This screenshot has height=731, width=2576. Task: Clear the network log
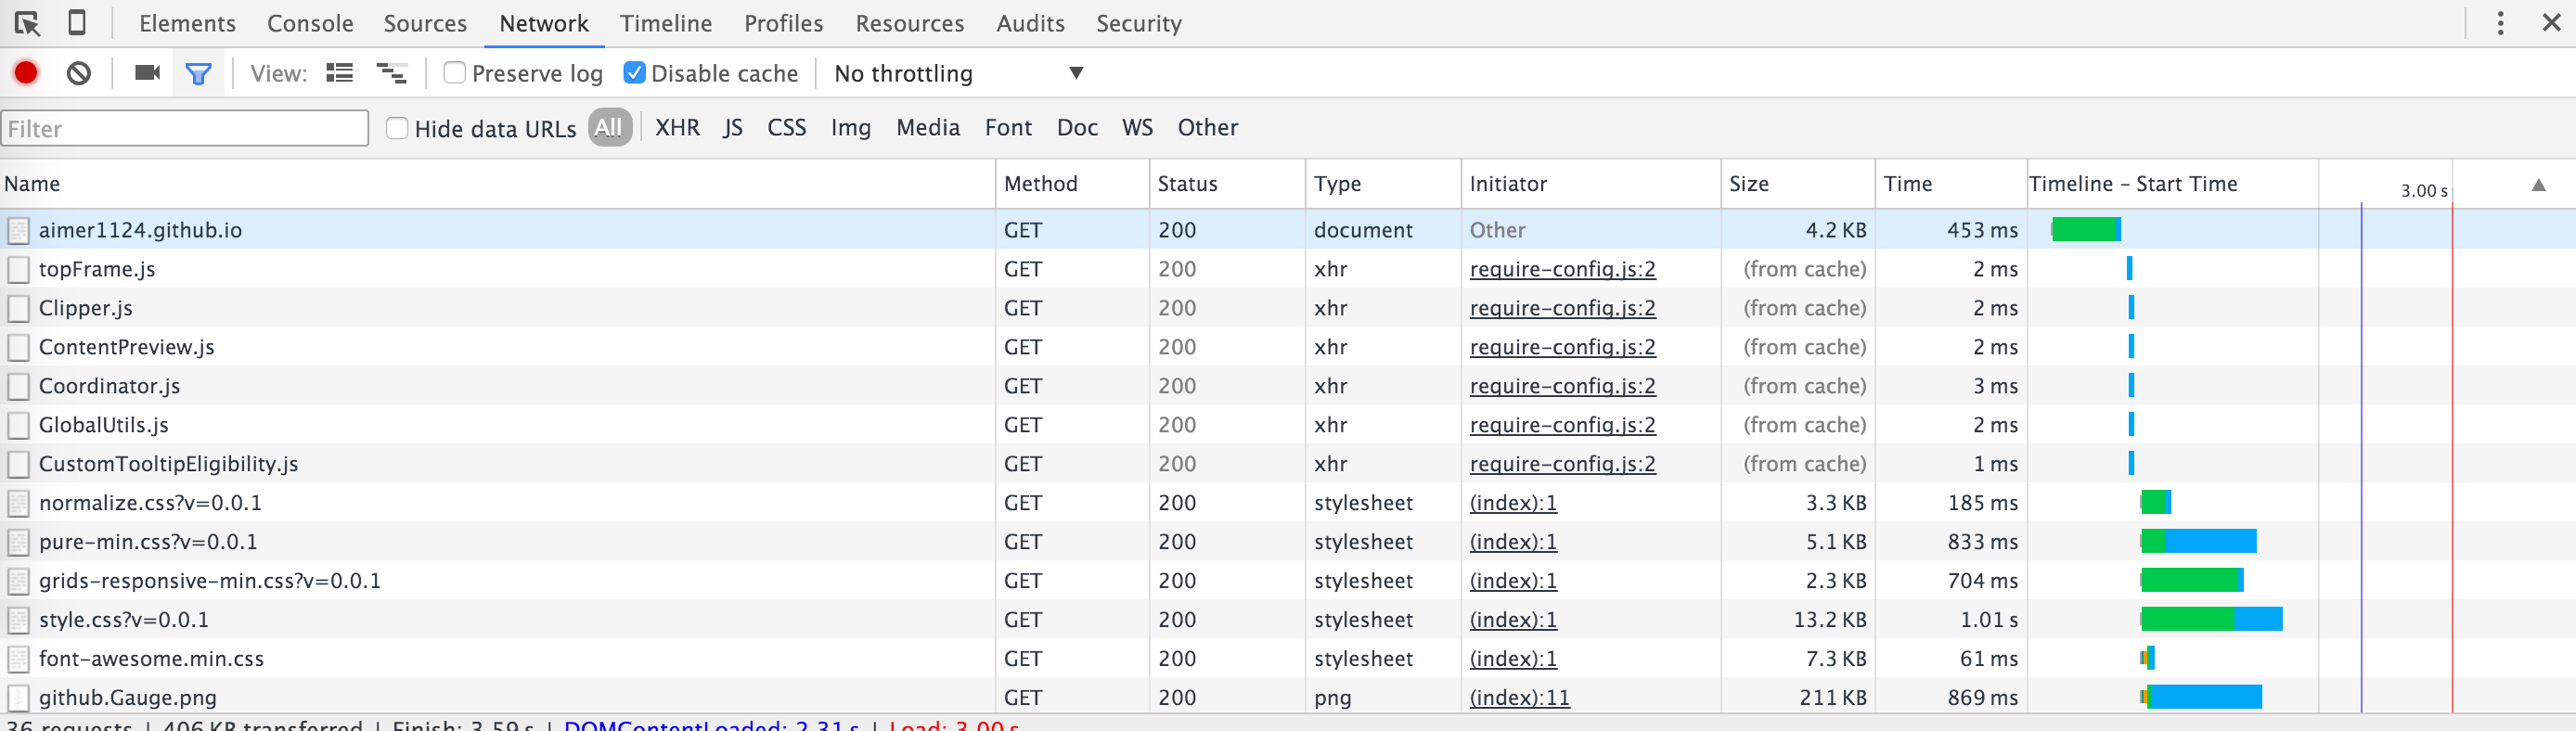[x=79, y=73]
